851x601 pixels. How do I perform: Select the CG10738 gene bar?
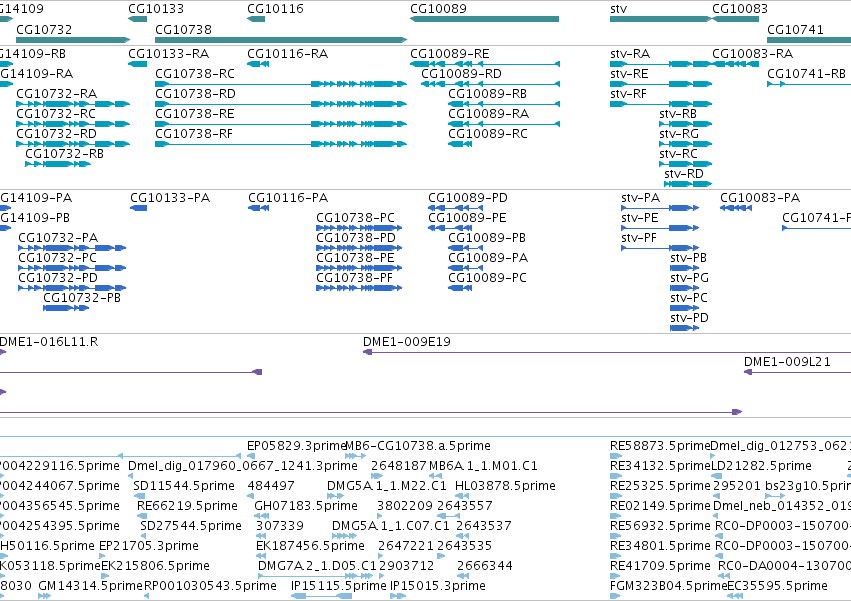click(x=281, y=40)
